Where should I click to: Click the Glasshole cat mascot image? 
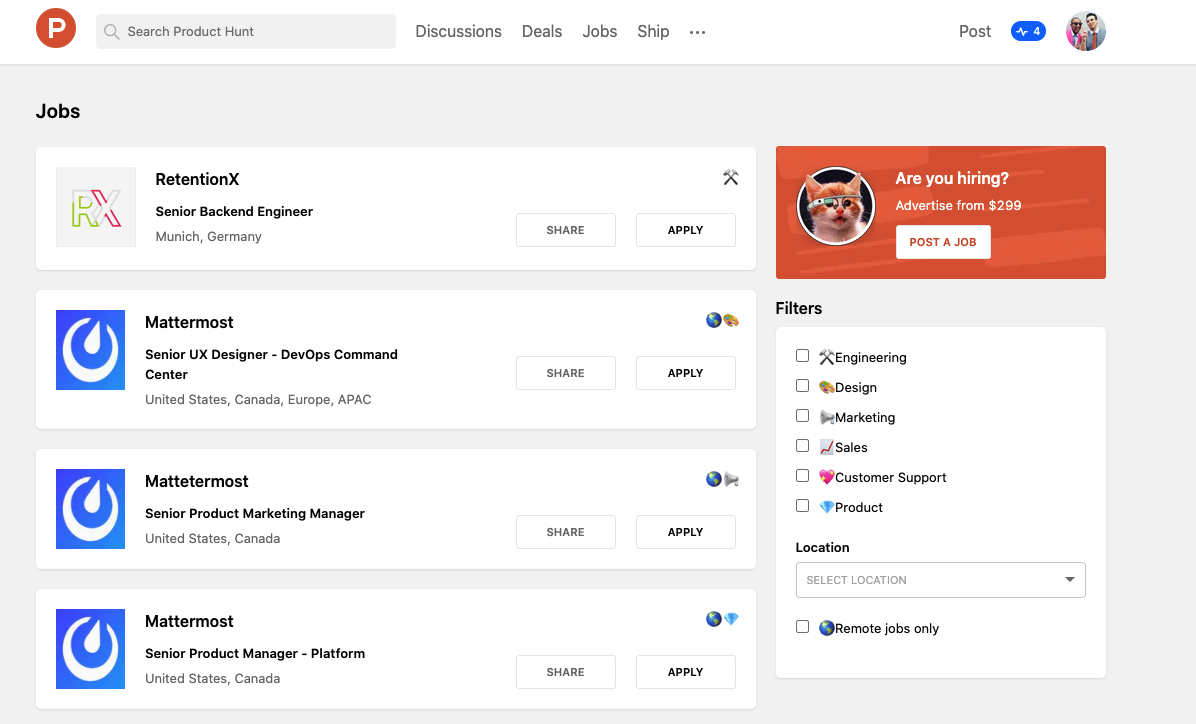click(x=835, y=206)
